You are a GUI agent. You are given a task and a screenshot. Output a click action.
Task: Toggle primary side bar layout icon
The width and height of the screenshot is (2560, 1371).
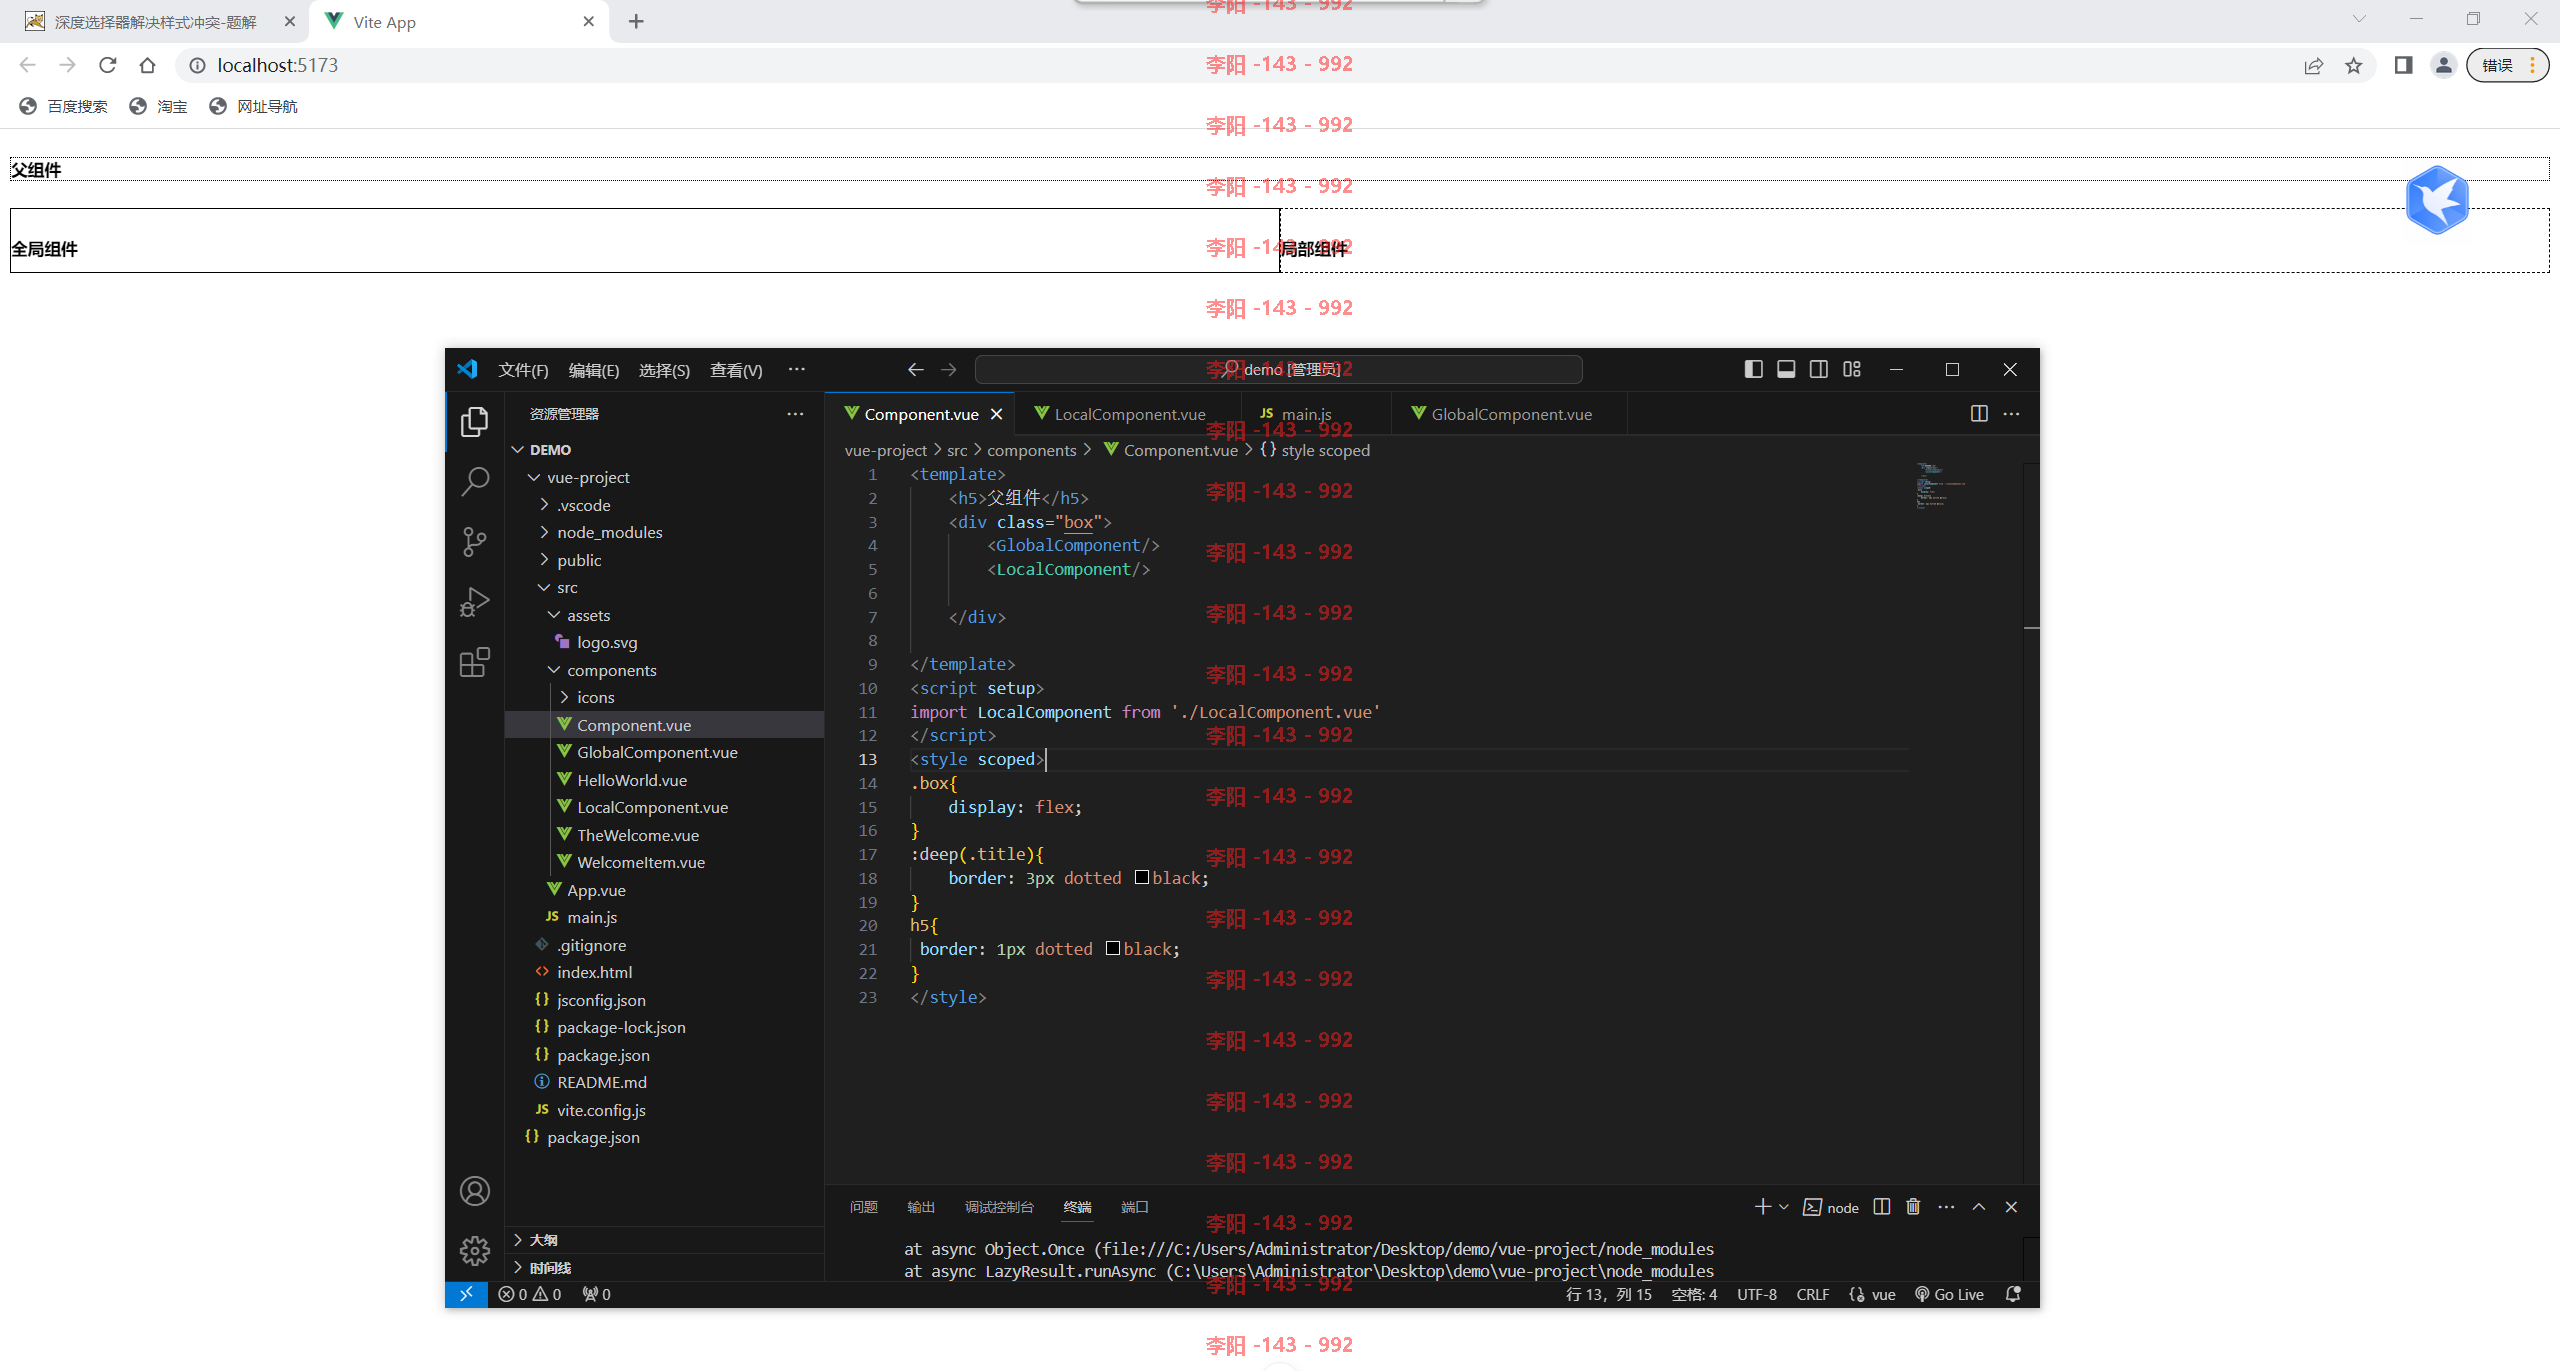[1753, 369]
